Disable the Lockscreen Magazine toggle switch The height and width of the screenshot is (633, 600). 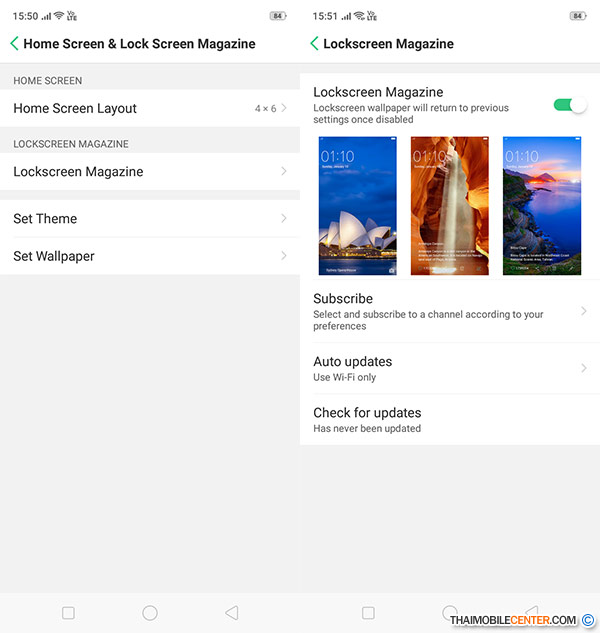tap(569, 105)
